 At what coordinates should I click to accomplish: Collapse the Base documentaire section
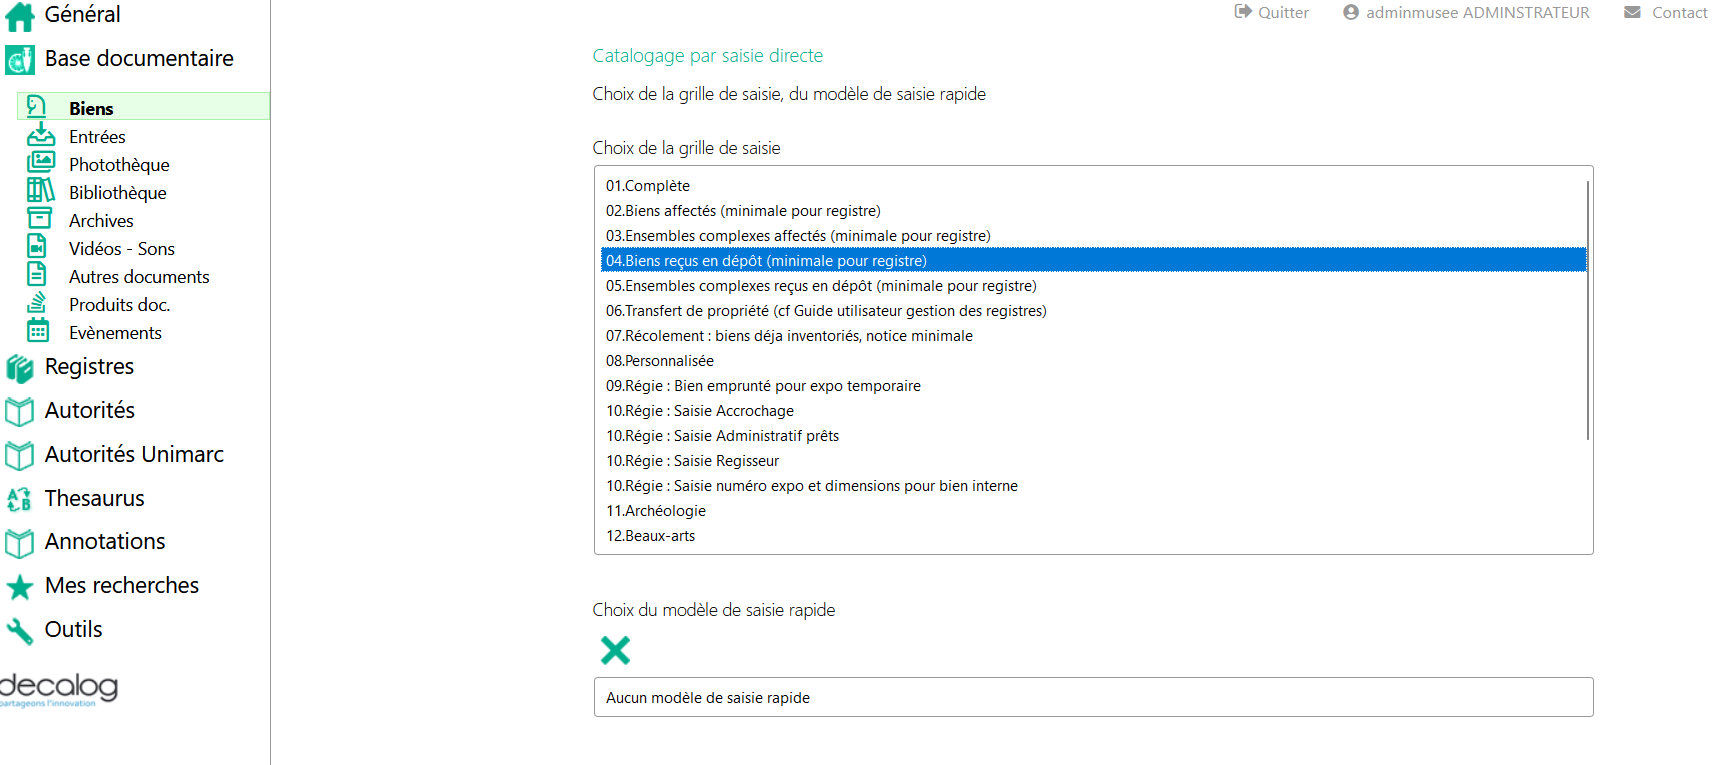[x=139, y=59]
